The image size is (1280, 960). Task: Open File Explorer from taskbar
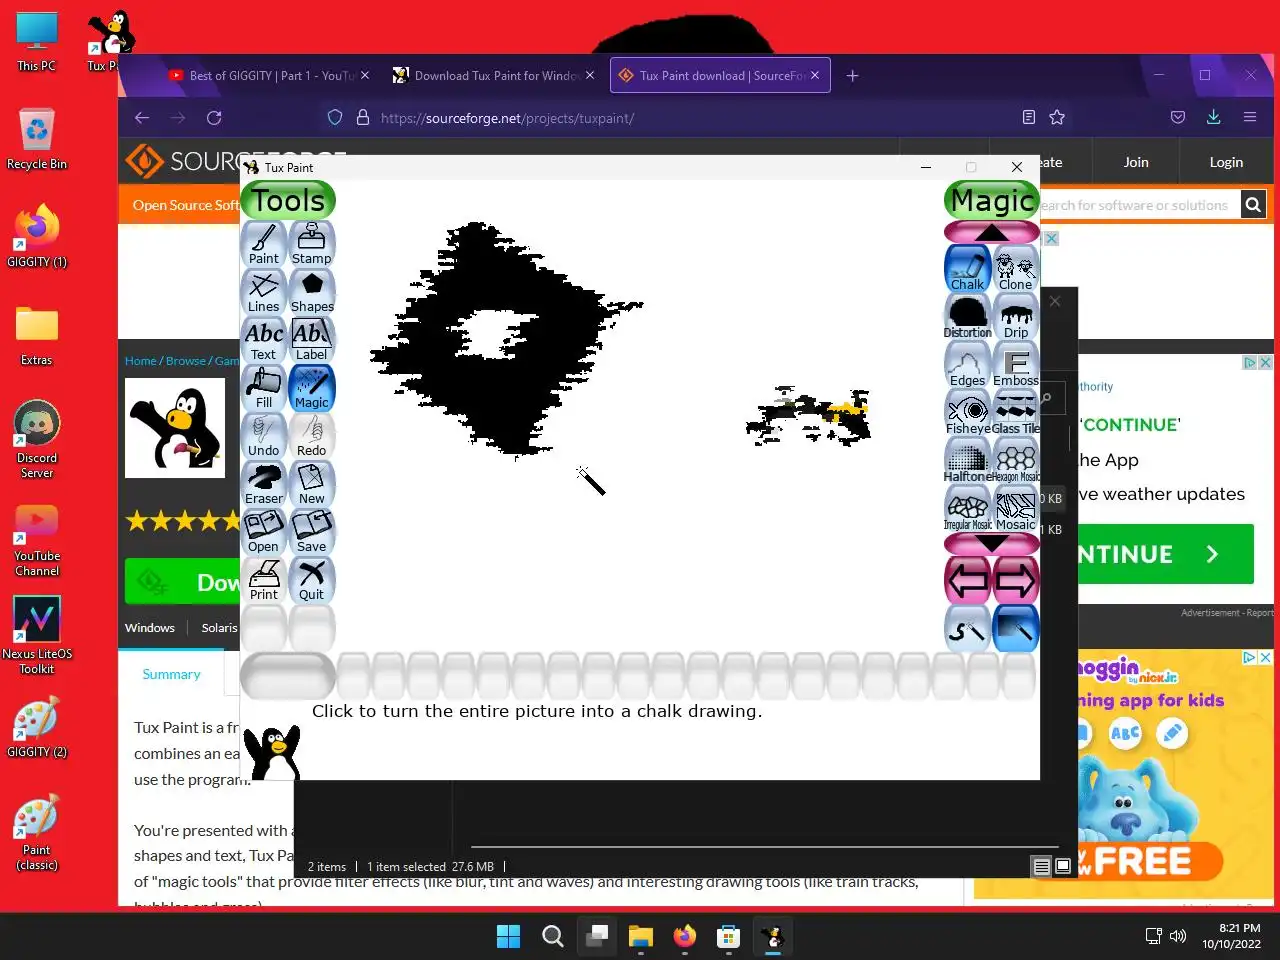point(640,936)
